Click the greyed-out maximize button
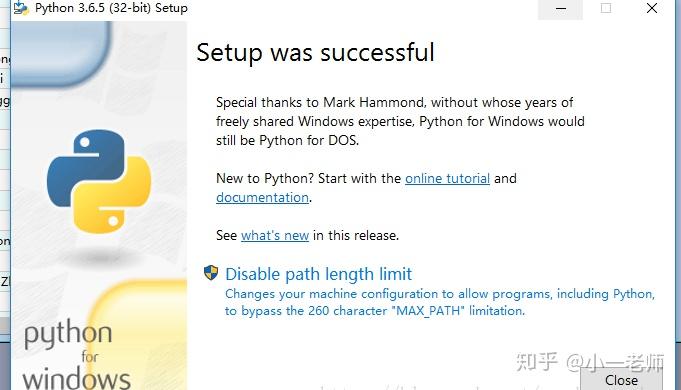This screenshot has height=390, width=681. click(x=605, y=9)
